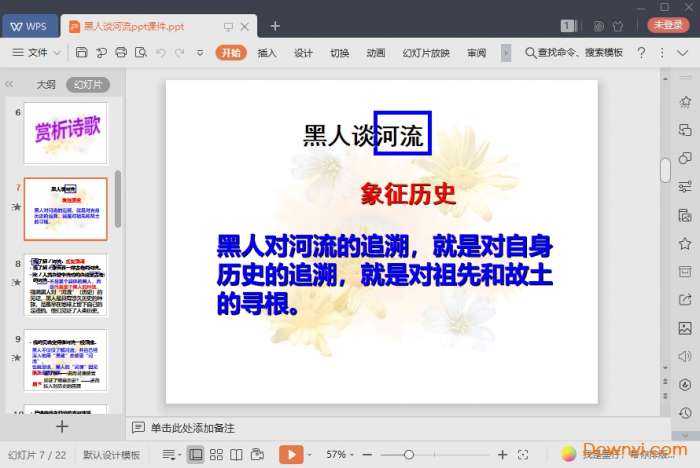
Task: Click the 未登录 login button
Action: tap(668, 25)
